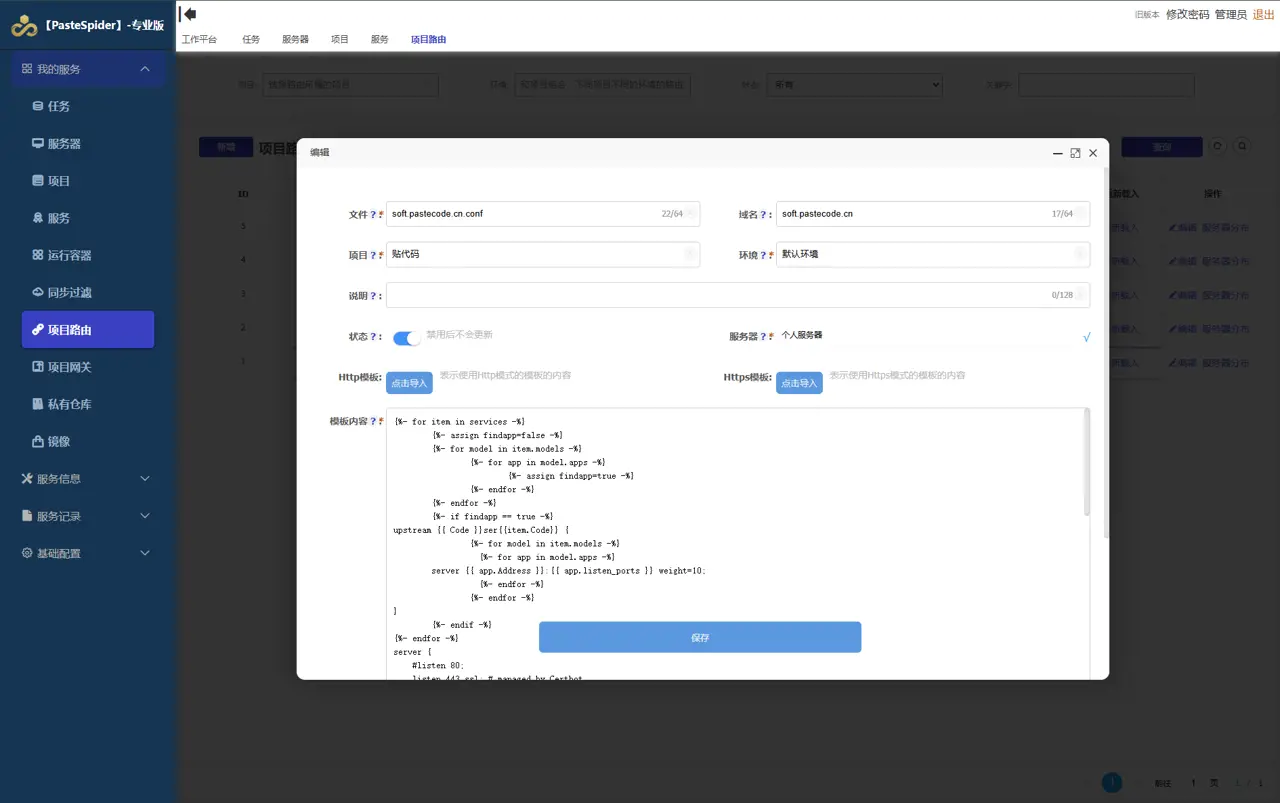This screenshot has width=1280, height=803.
Task: Click help icon next to 服务器 label
Action: [765, 337]
